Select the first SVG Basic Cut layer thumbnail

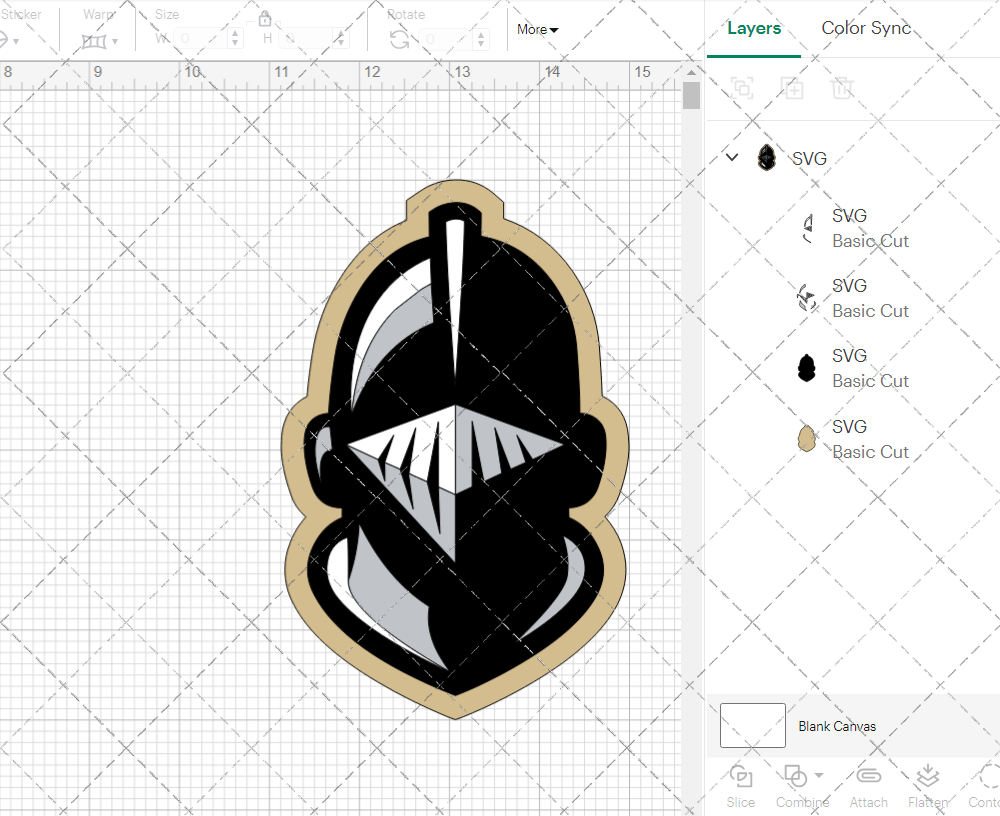[807, 228]
